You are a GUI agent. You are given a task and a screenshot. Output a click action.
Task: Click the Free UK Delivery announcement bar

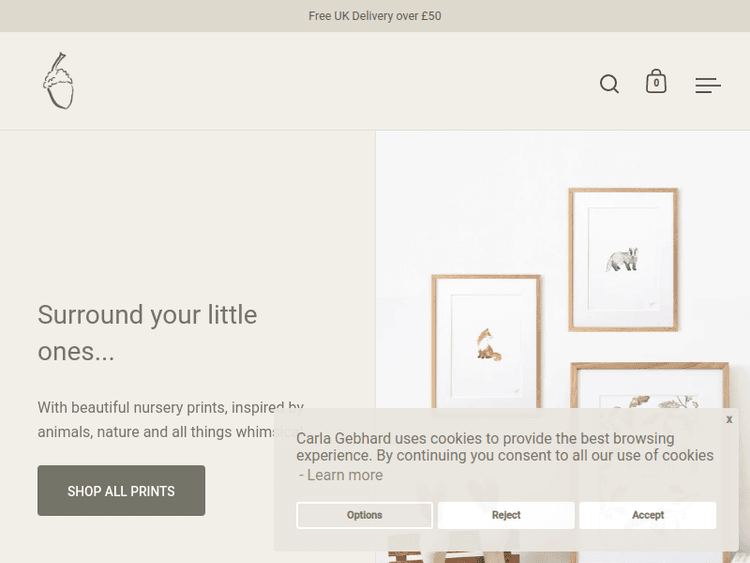[x=375, y=16]
